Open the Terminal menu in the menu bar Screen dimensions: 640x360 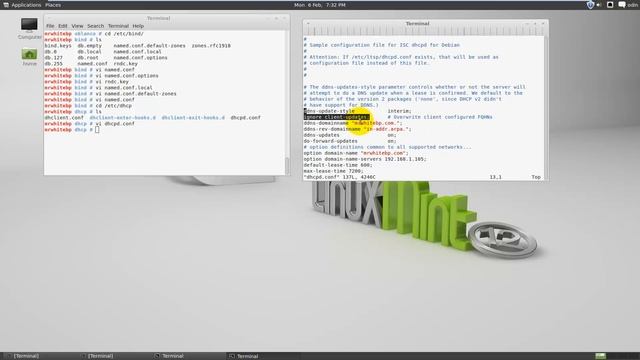point(118,26)
